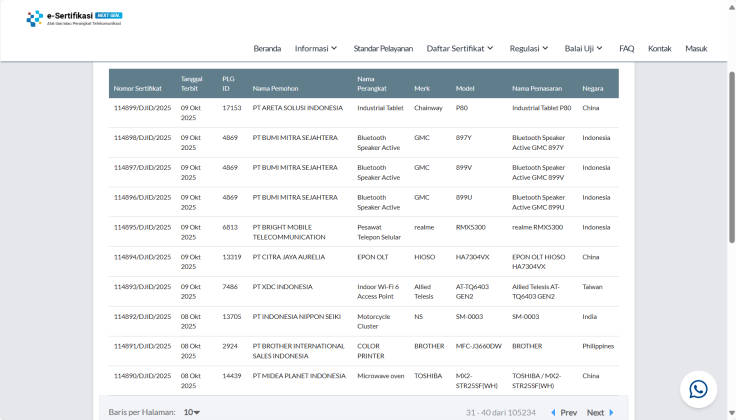
Task: Click the Masuk login link
Action: coord(696,48)
